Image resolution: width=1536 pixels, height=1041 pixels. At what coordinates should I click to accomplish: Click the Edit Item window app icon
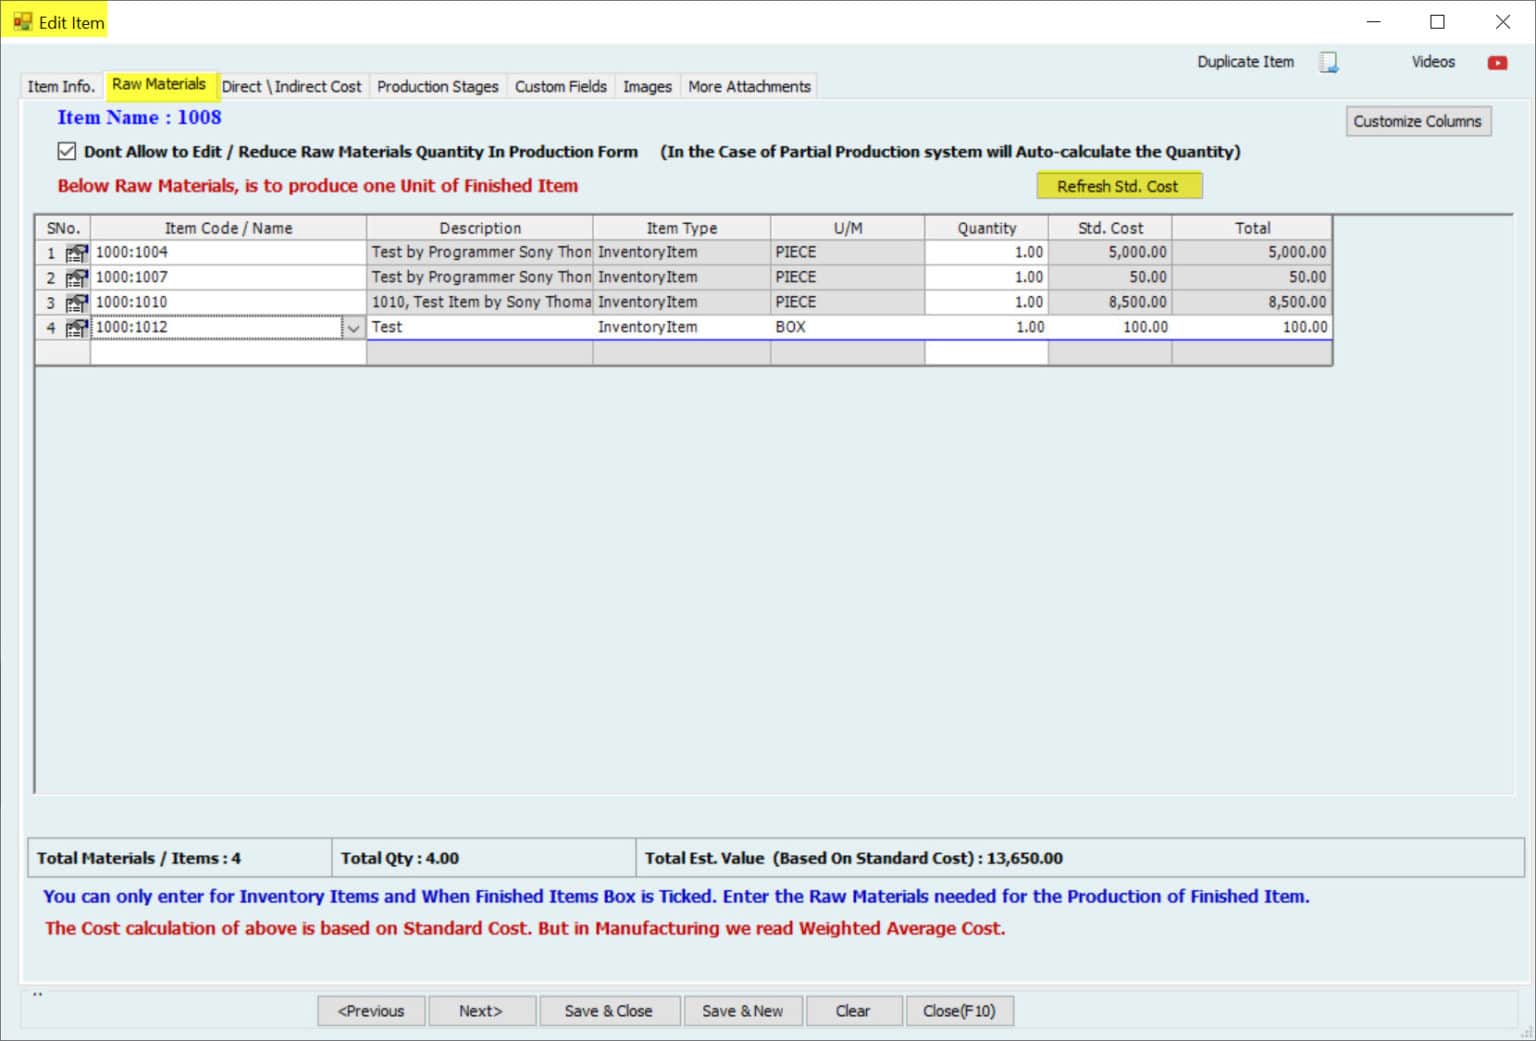pyautogui.click(x=22, y=22)
